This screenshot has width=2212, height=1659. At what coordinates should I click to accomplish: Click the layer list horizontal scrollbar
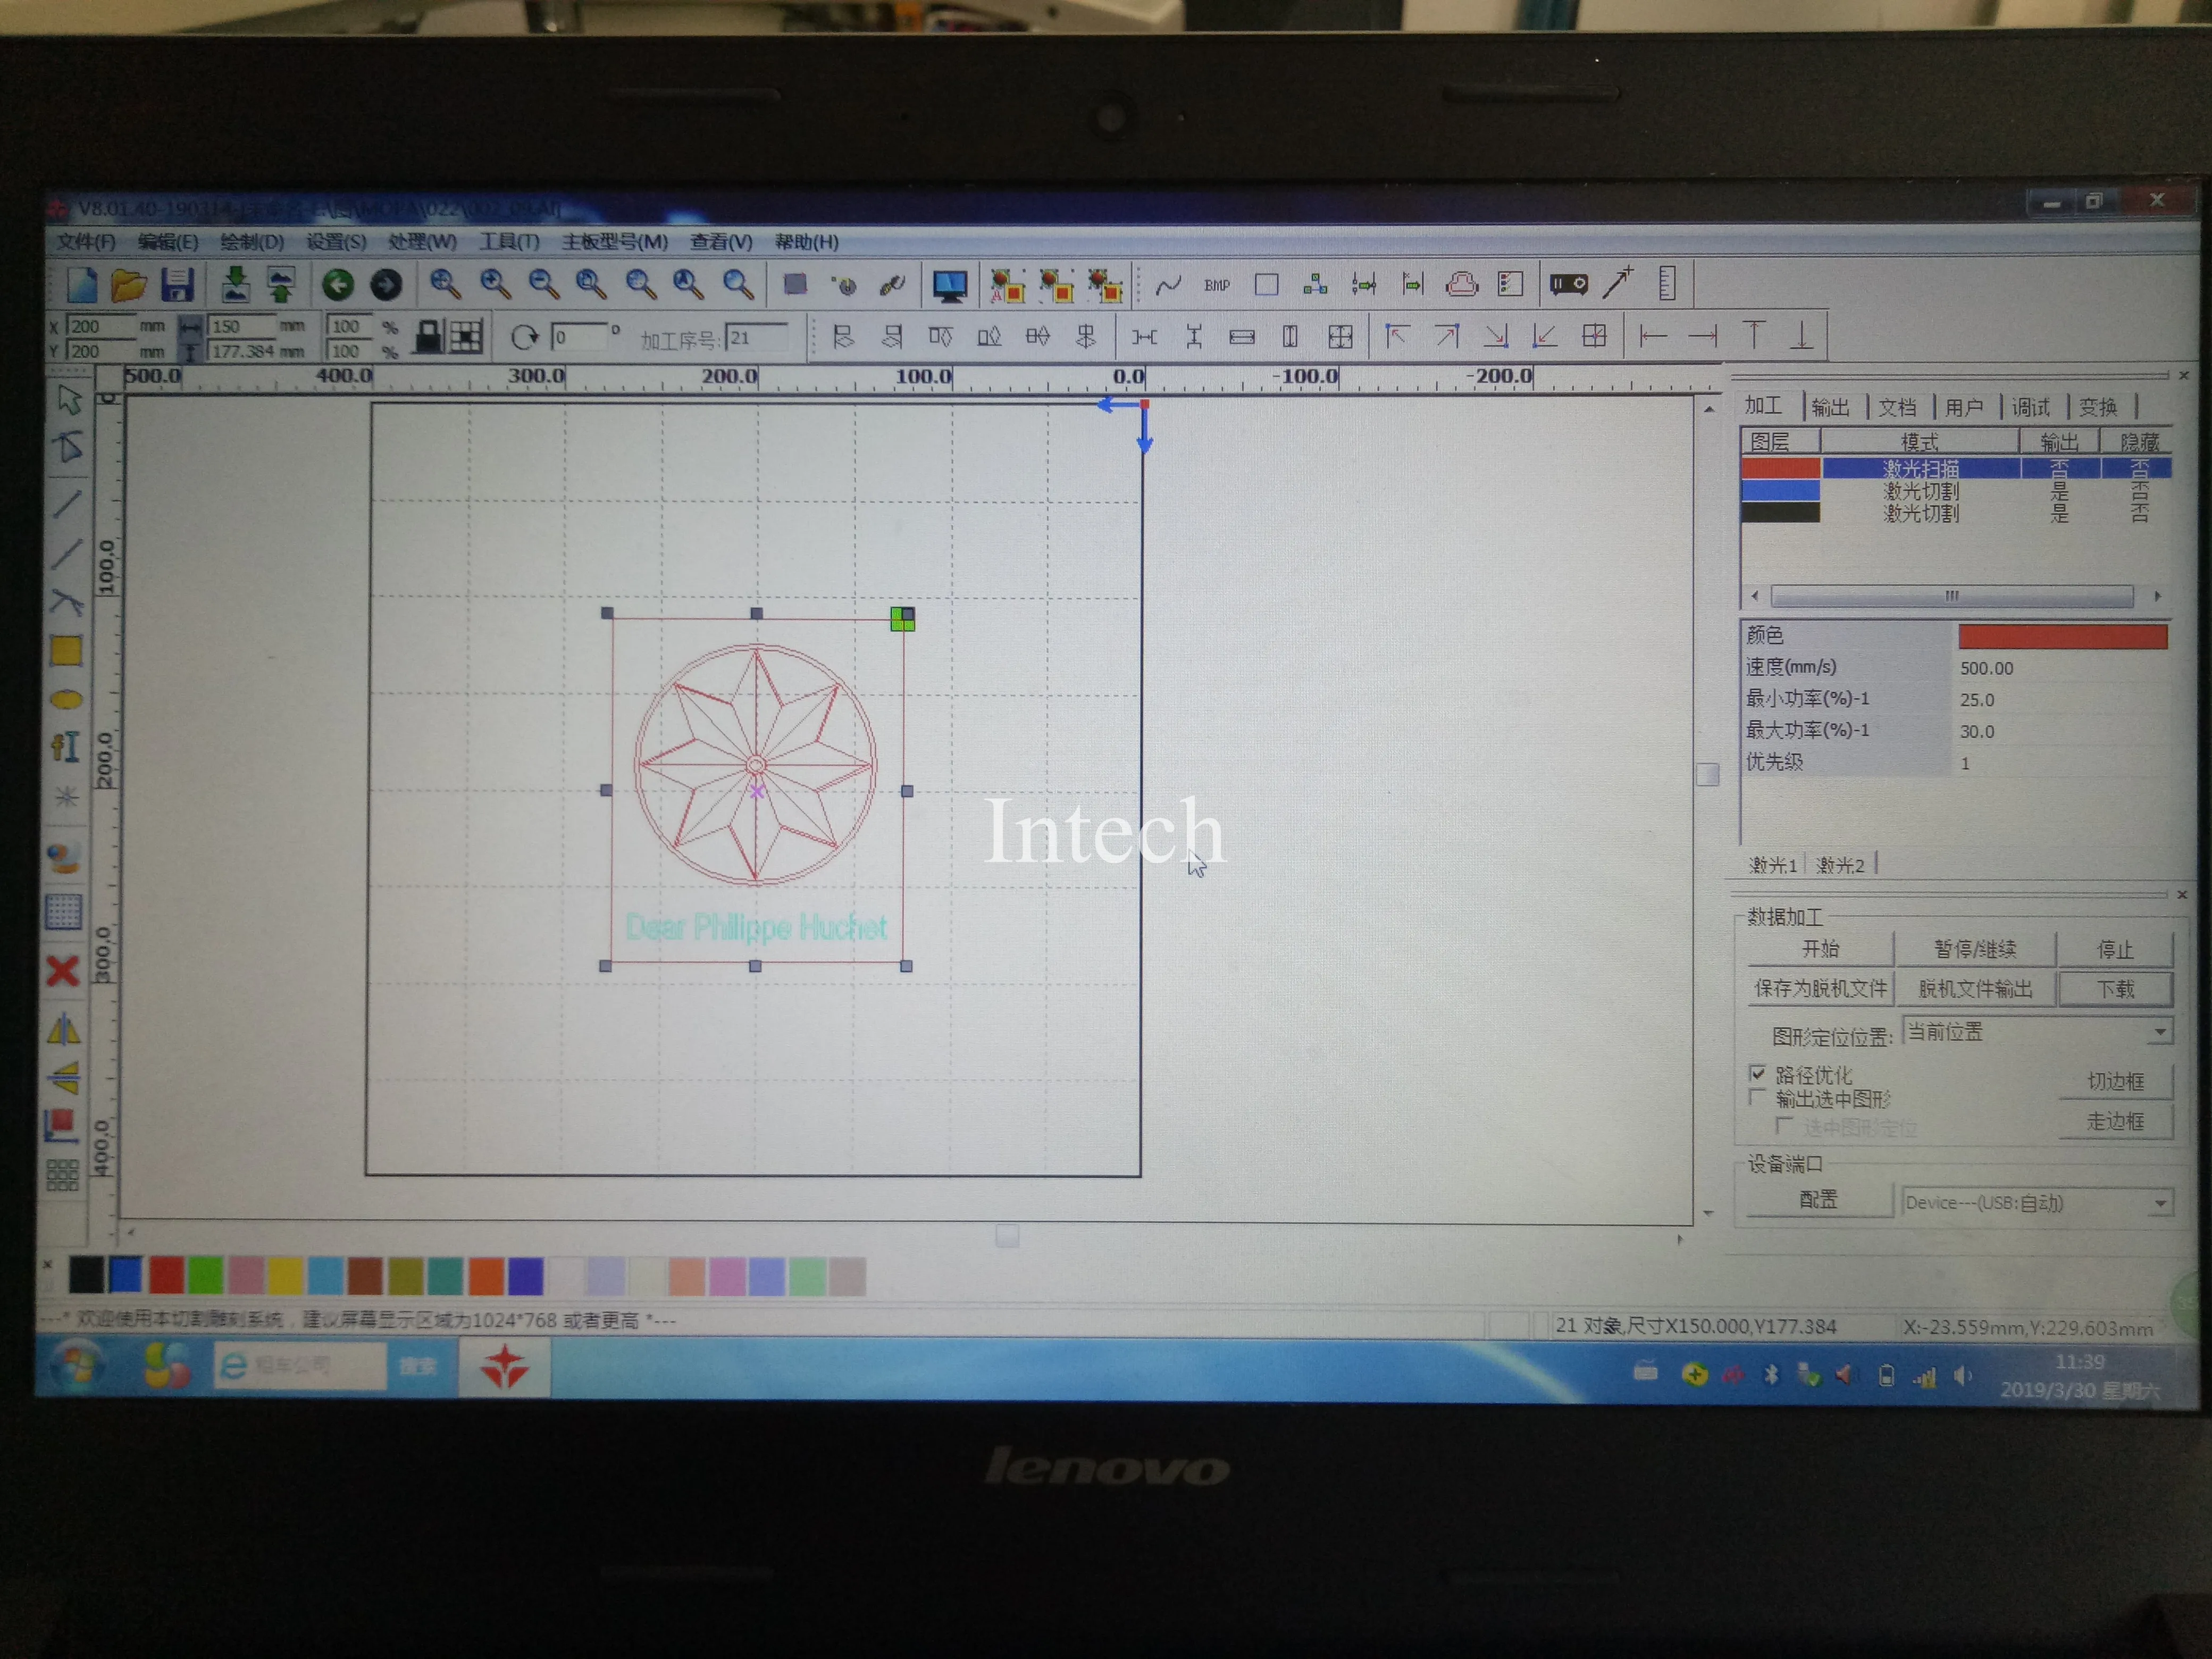click(x=1951, y=596)
